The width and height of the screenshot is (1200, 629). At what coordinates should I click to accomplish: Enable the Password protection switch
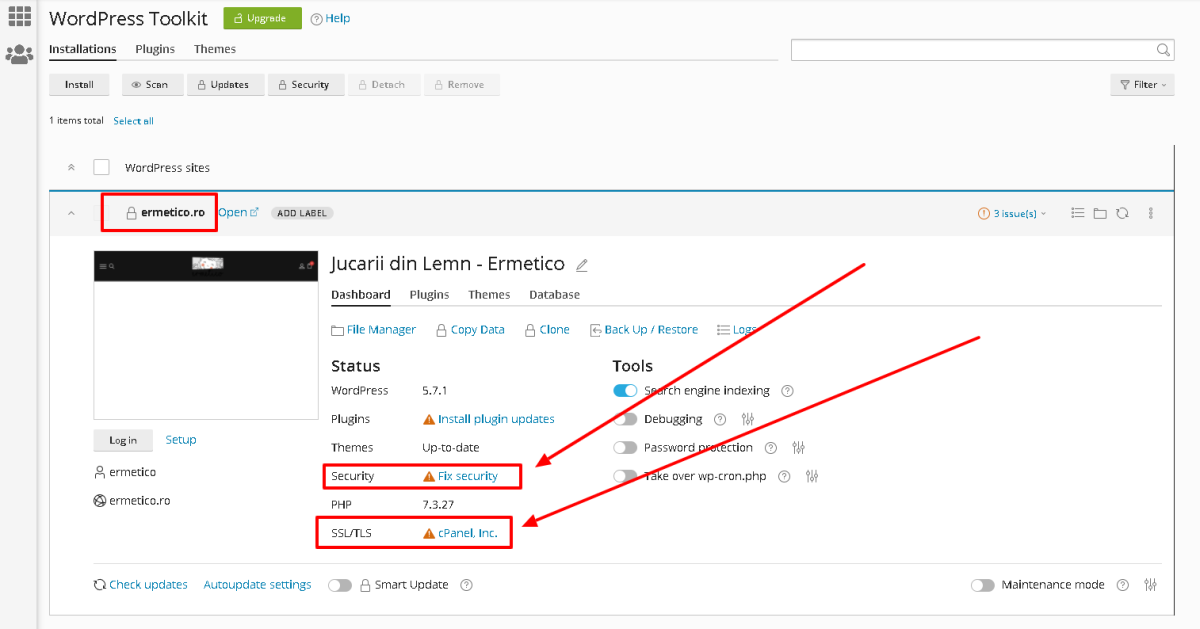click(625, 448)
